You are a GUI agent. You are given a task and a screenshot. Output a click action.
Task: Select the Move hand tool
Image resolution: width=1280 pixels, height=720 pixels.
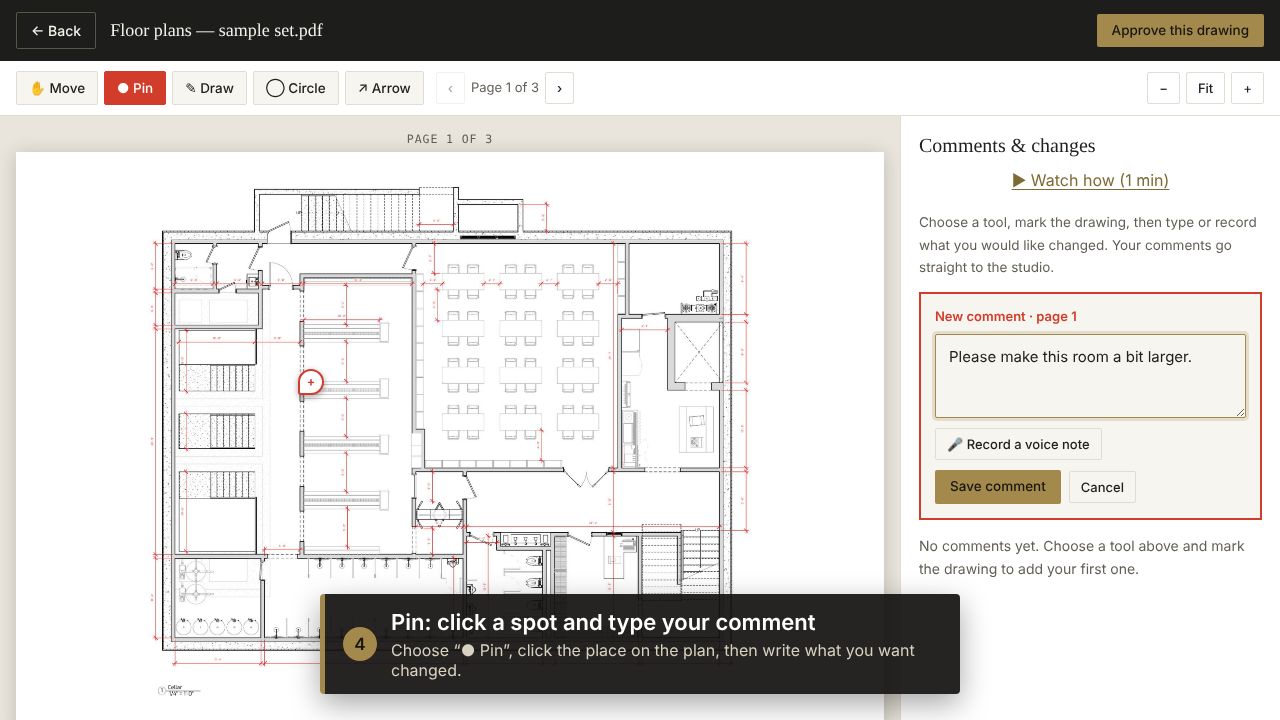[x=57, y=88]
